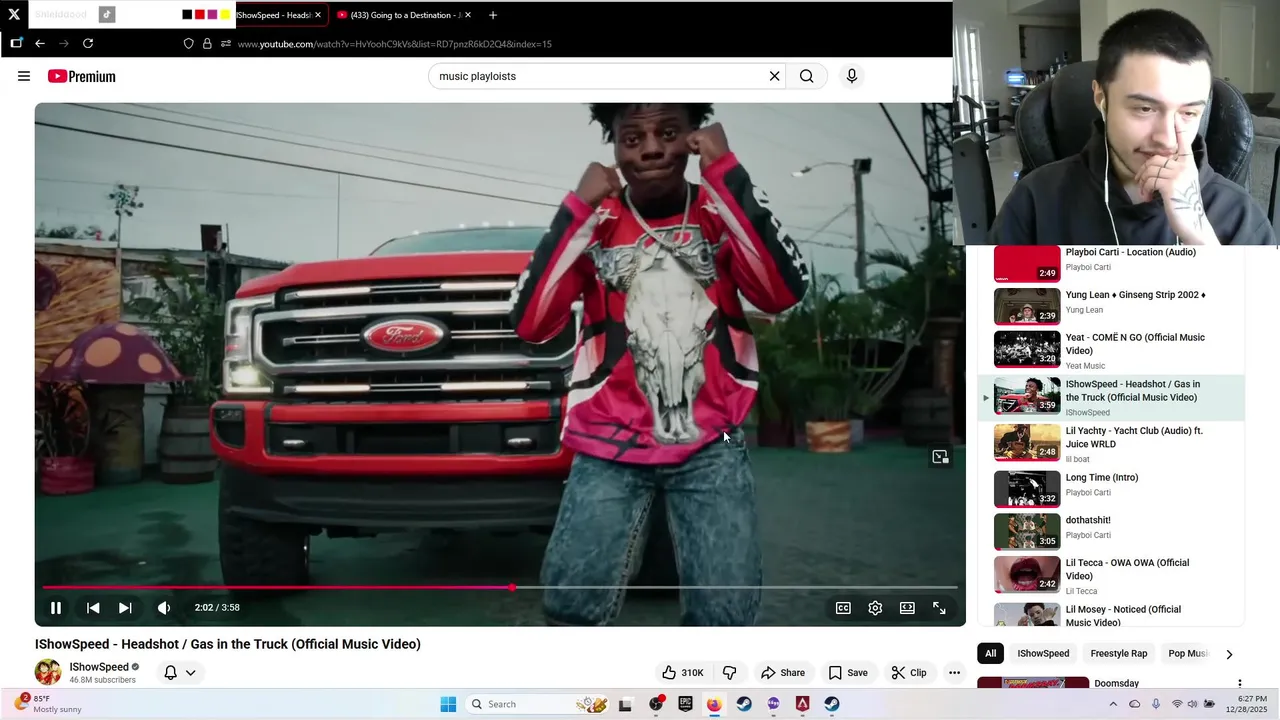Open player settings gear
Image resolution: width=1280 pixels, height=720 pixels.
coord(875,608)
